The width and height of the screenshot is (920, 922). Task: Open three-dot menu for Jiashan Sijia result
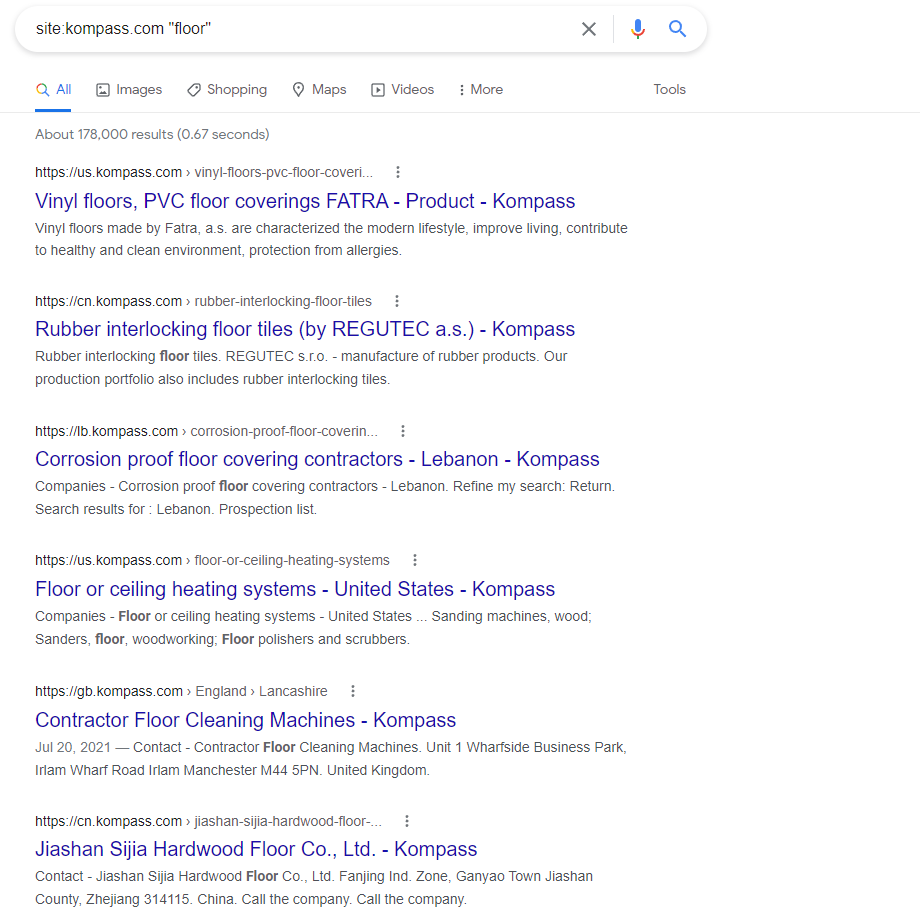tap(407, 821)
